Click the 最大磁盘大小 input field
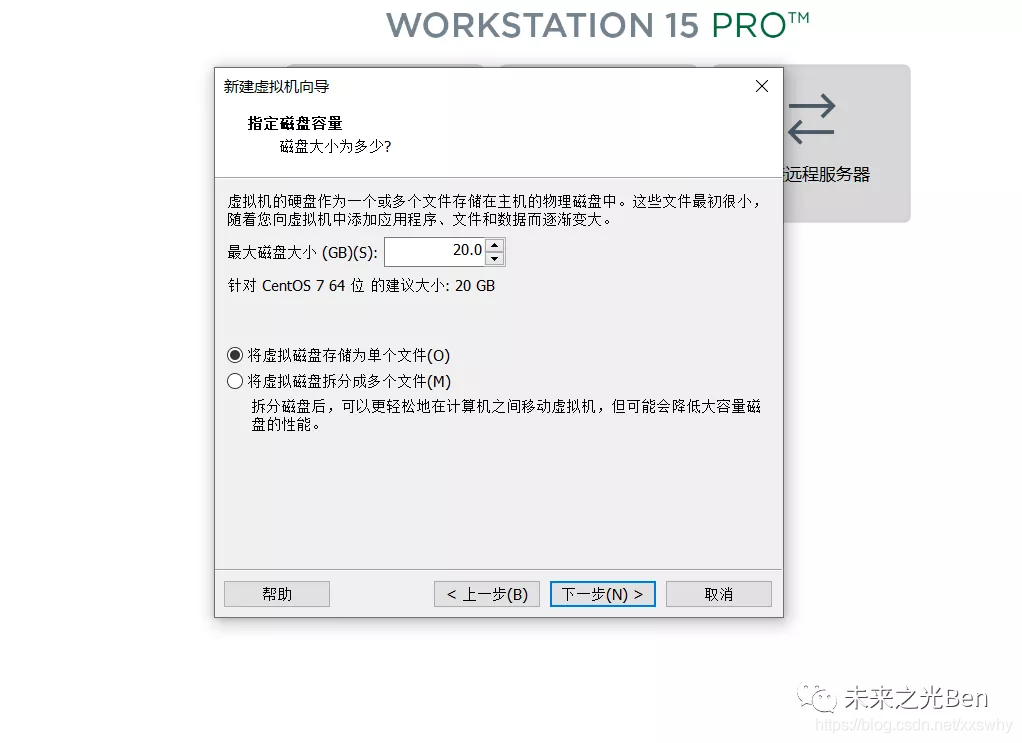The image size is (1022, 743). pos(435,252)
